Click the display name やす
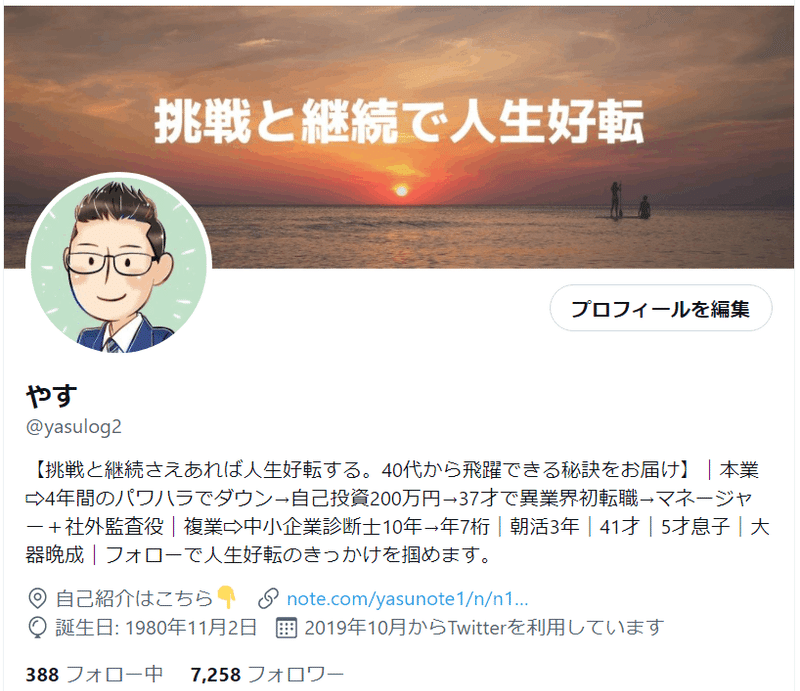Viewport: 800px width, 691px height. click(x=52, y=396)
